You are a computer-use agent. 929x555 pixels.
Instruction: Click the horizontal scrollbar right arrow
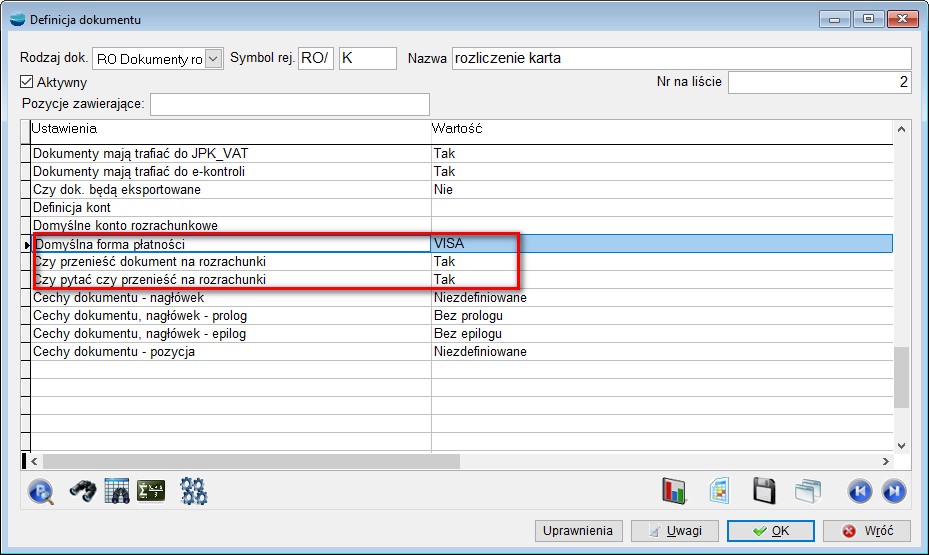point(886,461)
